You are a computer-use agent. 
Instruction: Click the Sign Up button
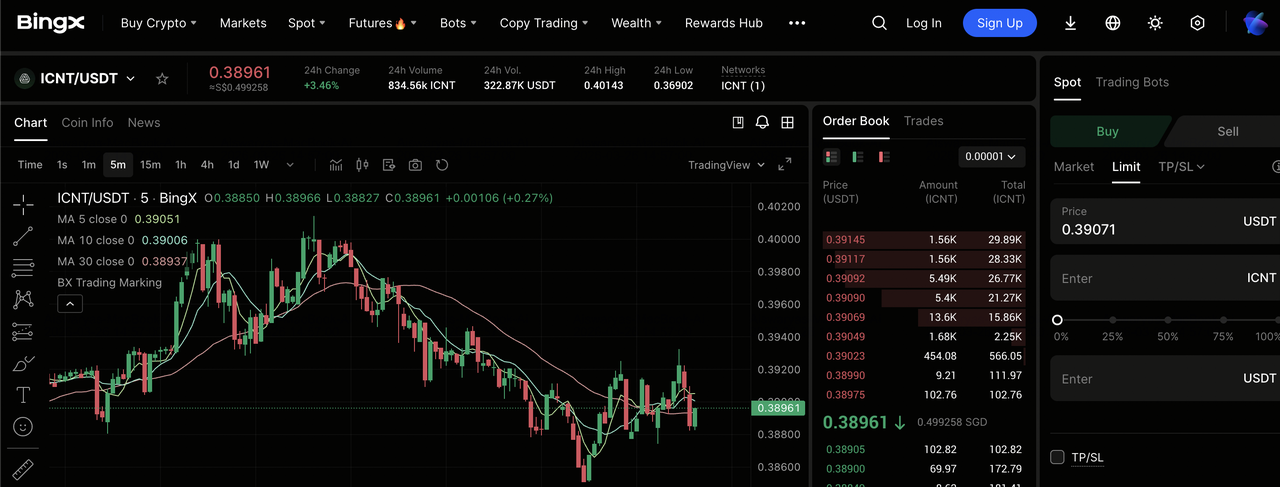pos(999,23)
